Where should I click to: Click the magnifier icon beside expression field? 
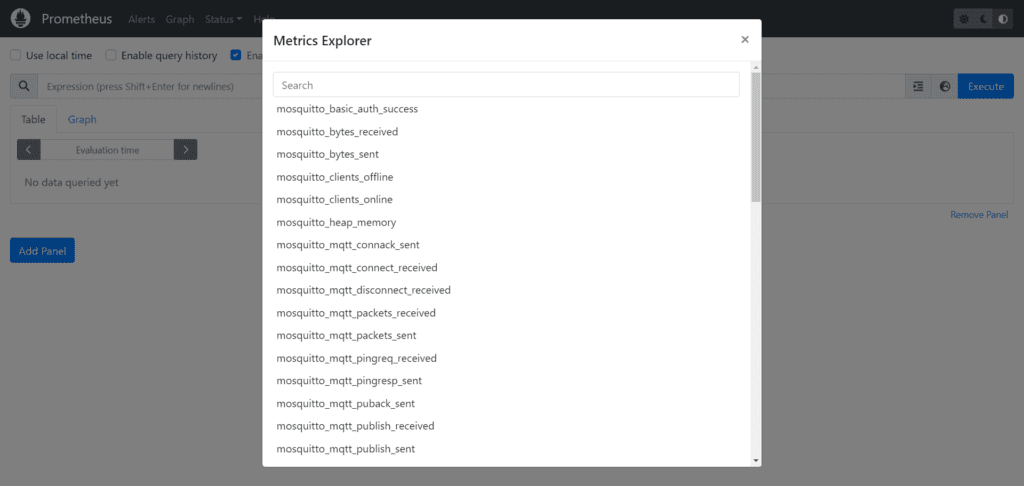point(24,86)
